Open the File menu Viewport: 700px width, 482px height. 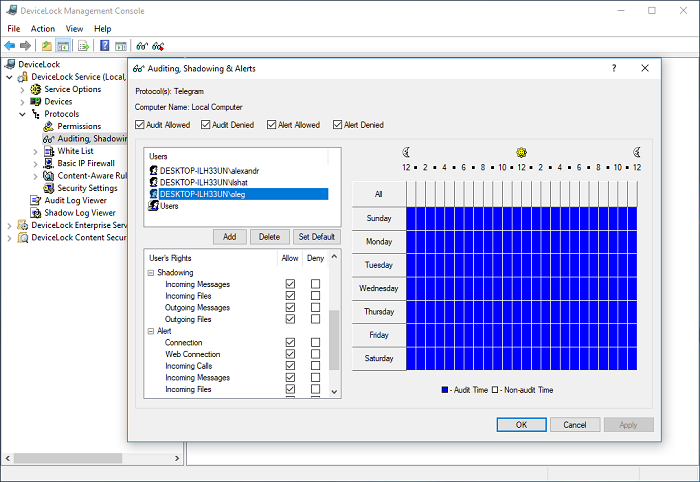[x=13, y=29]
